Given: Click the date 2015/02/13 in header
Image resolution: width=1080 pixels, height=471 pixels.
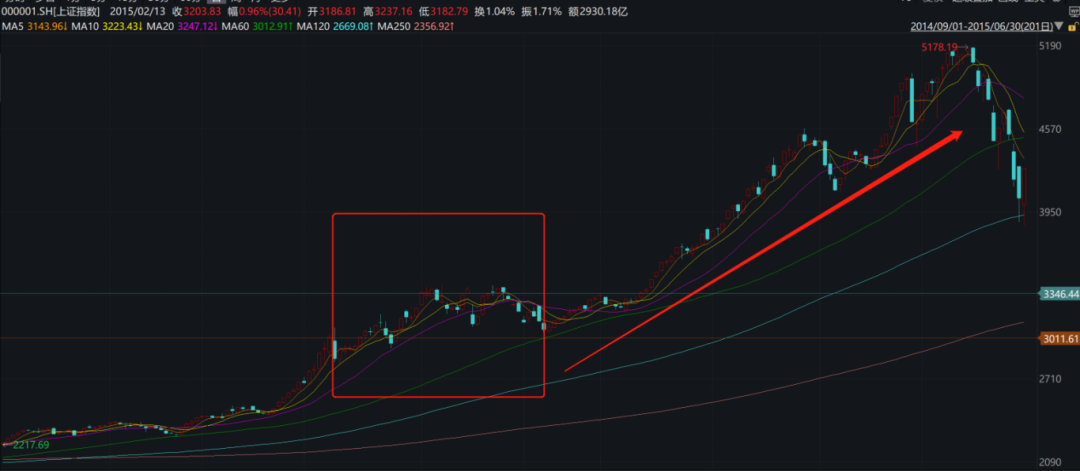Looking at the screenshot, I should pos(138,12).
